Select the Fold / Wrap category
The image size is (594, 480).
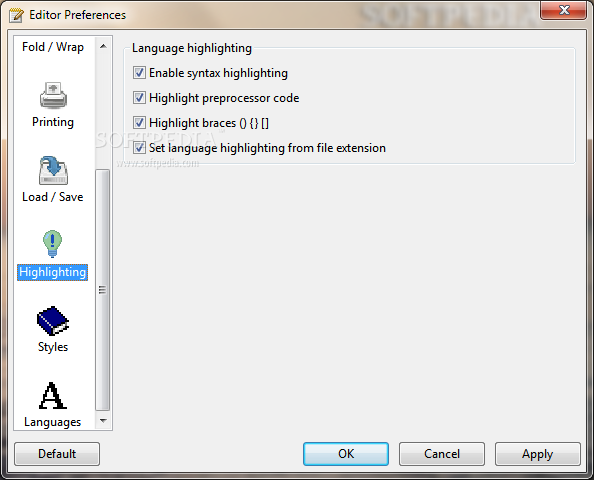53,47
